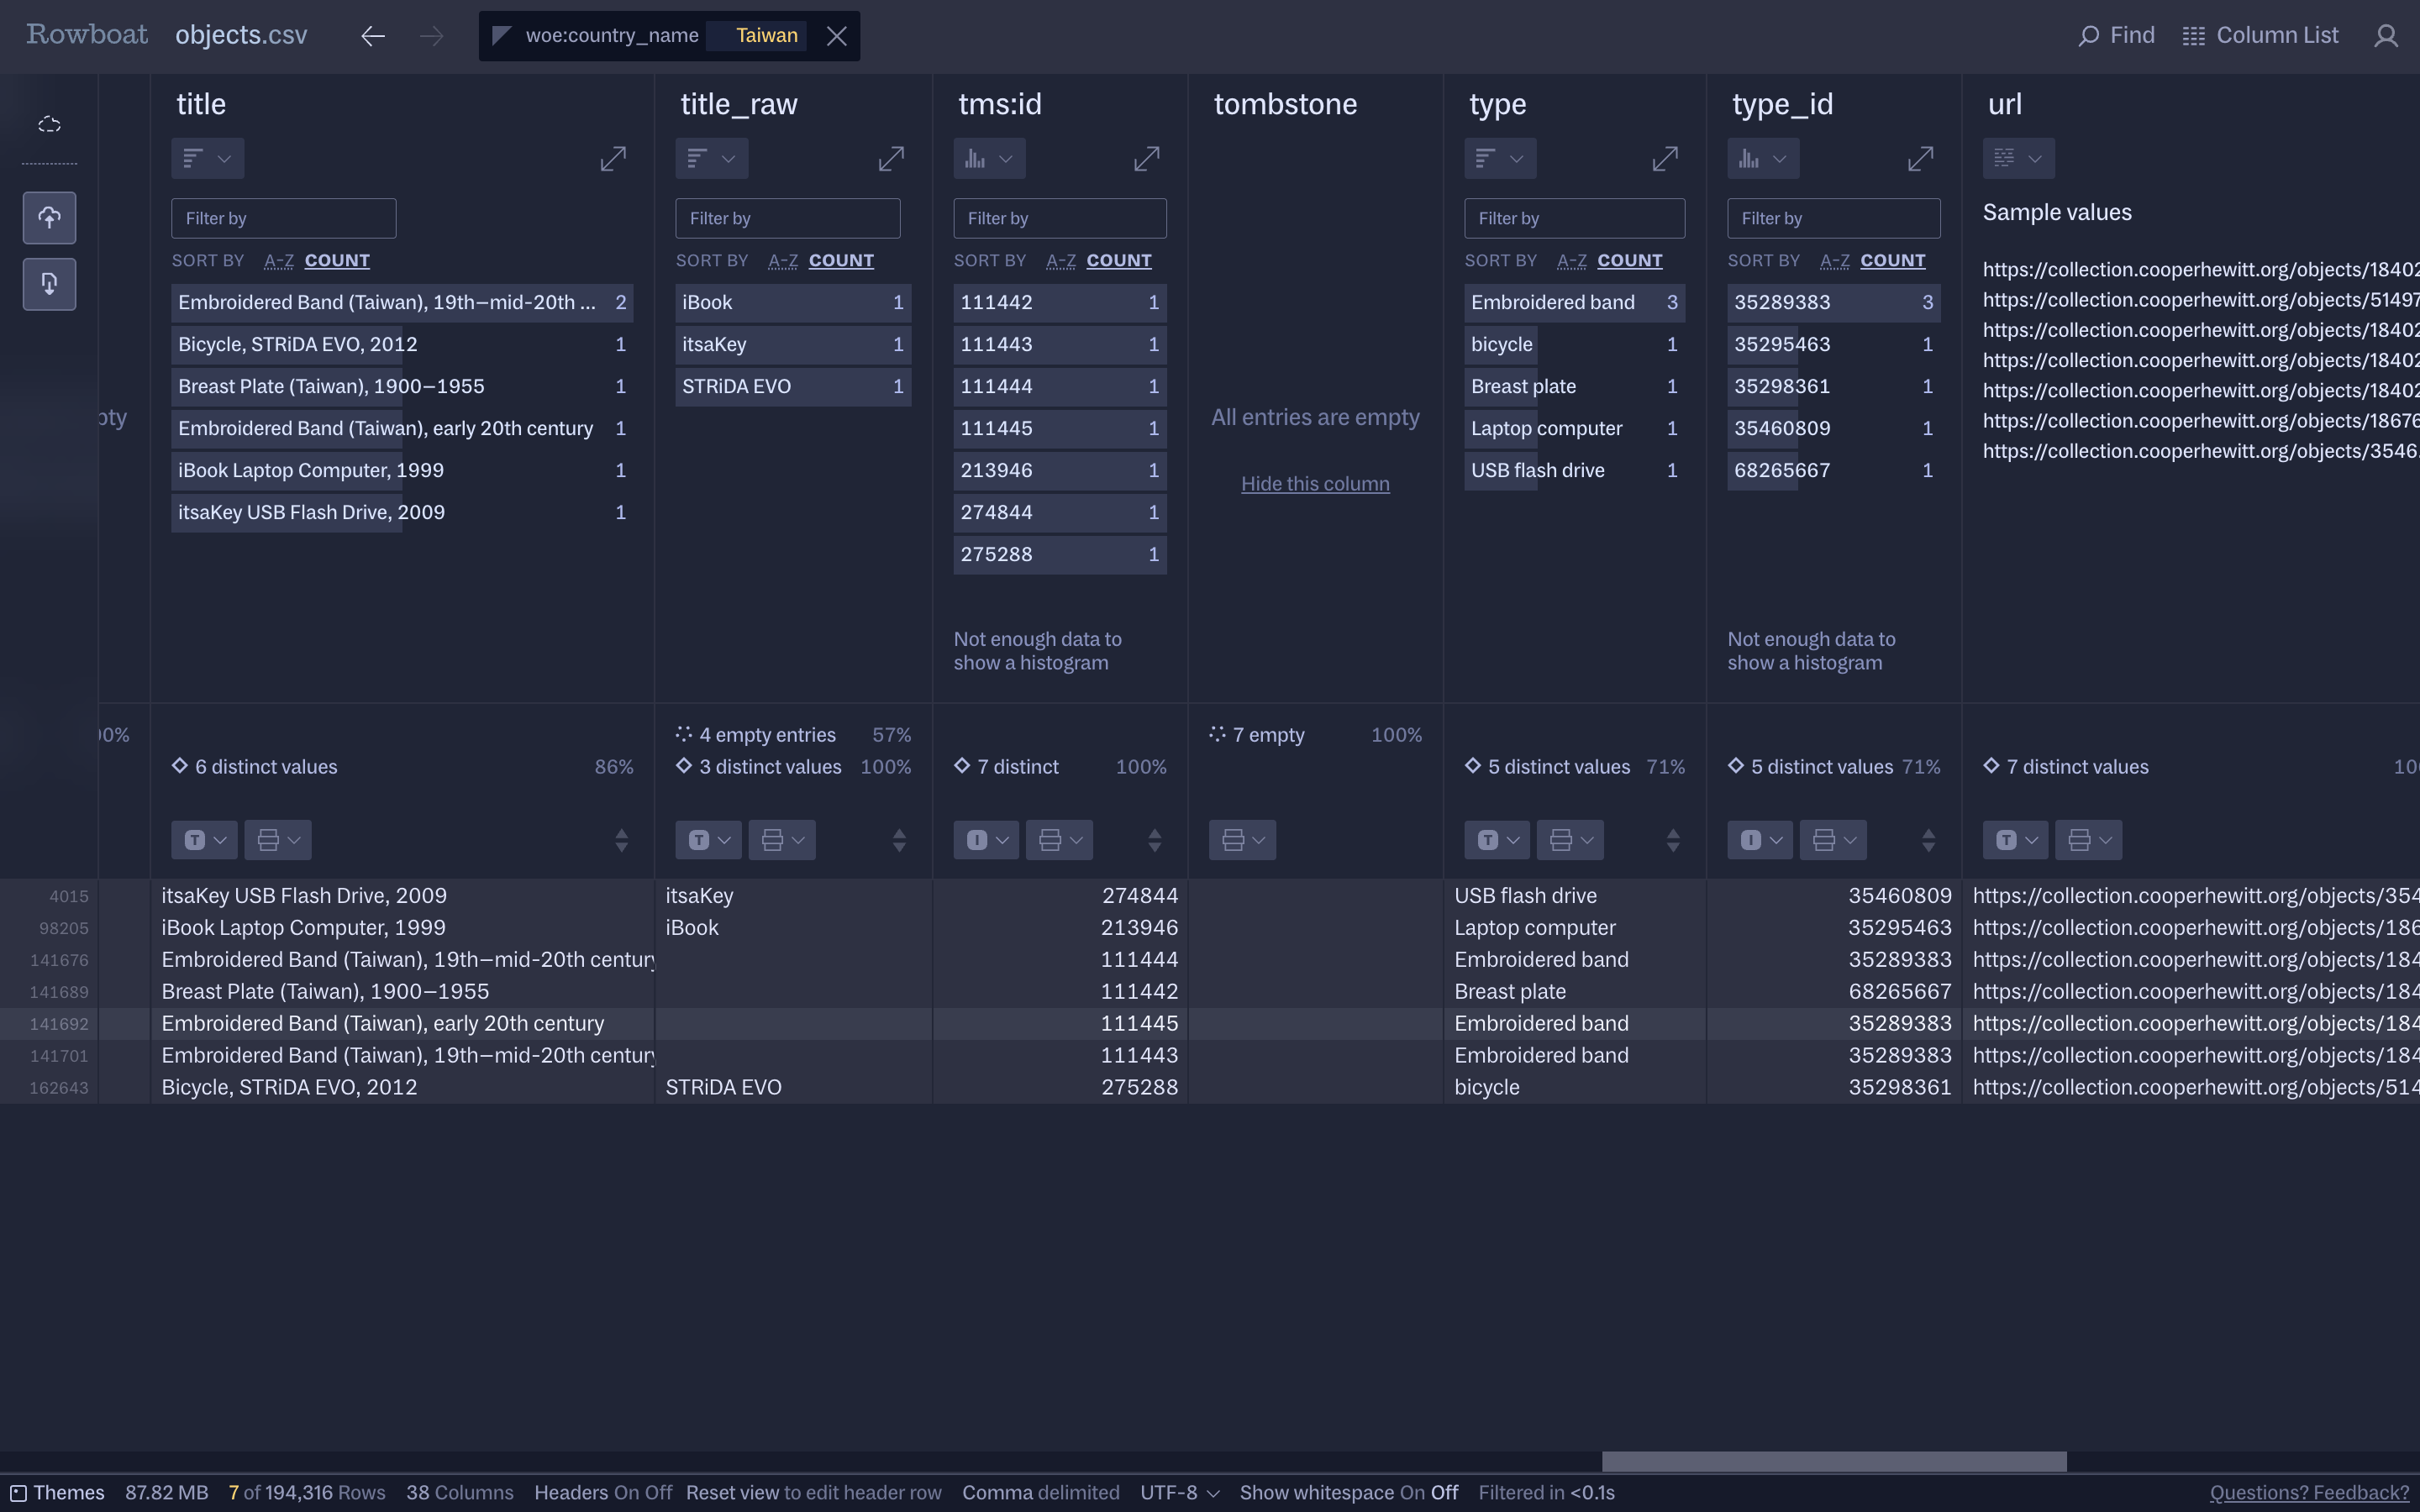The width and height of the screenshot is (2420, 1512).
Task: Sort title column values A-Z
Action: click(x=279, y=261)
